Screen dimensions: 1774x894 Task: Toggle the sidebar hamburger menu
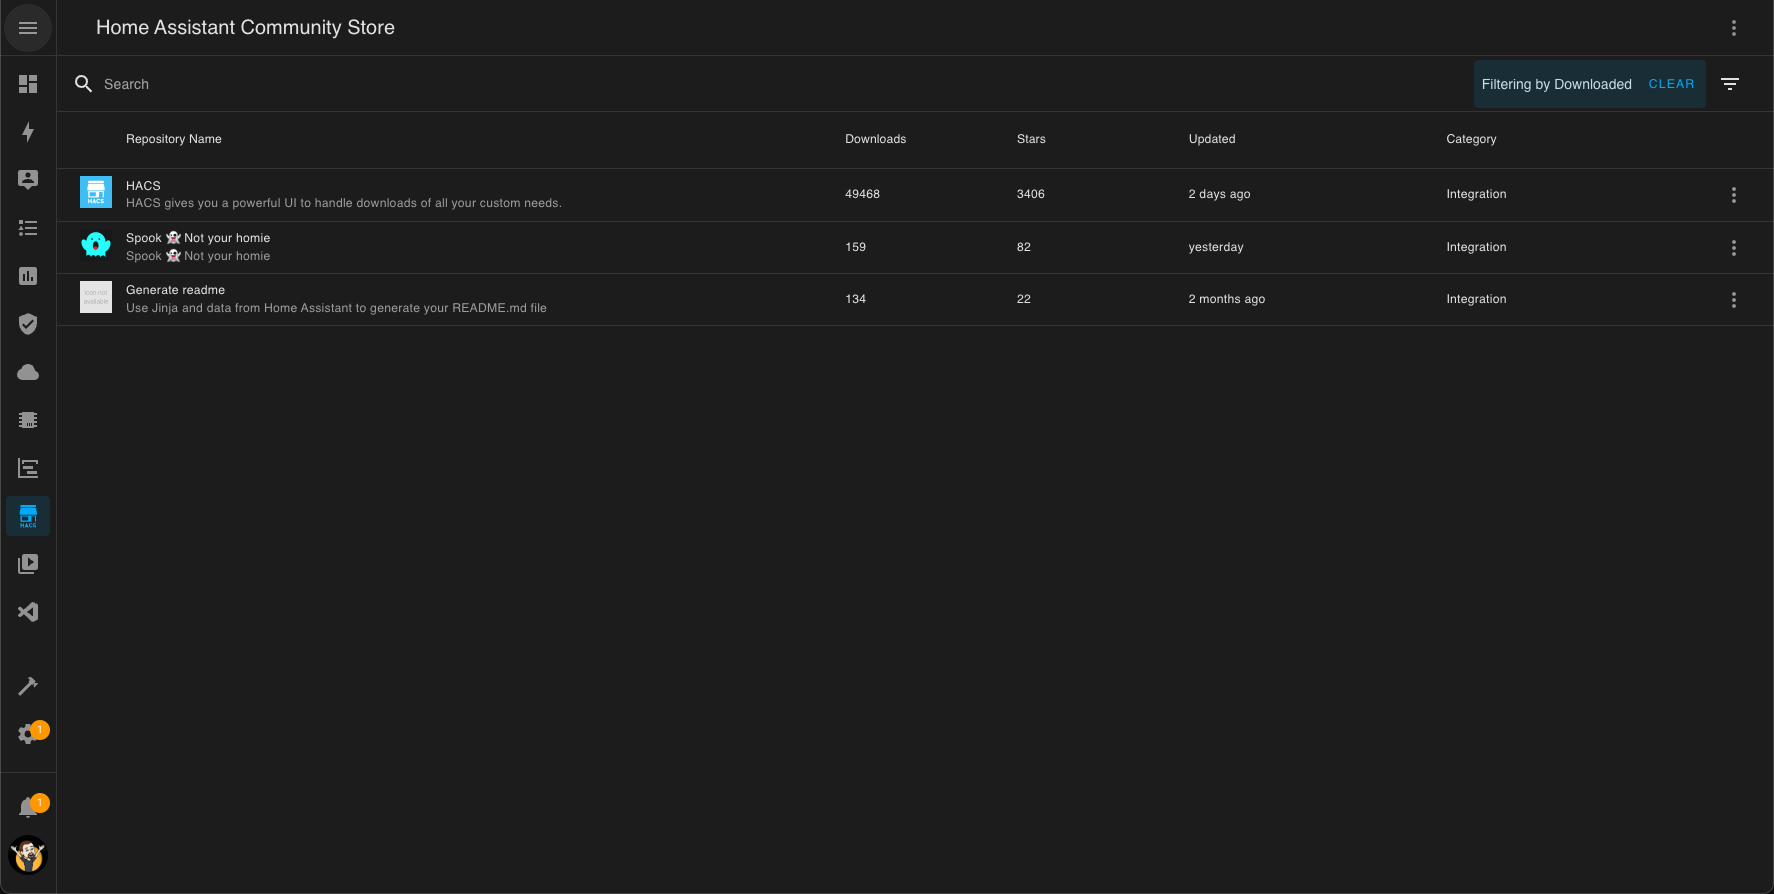[28, 28]
